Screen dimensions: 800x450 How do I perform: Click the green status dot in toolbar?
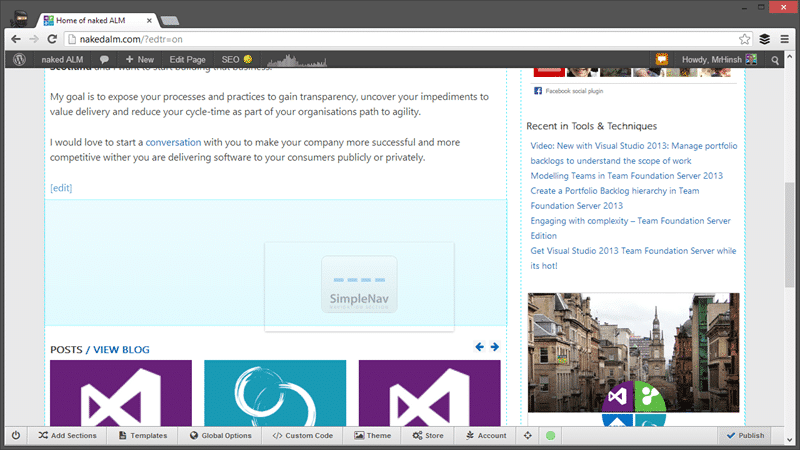point(551,435)
